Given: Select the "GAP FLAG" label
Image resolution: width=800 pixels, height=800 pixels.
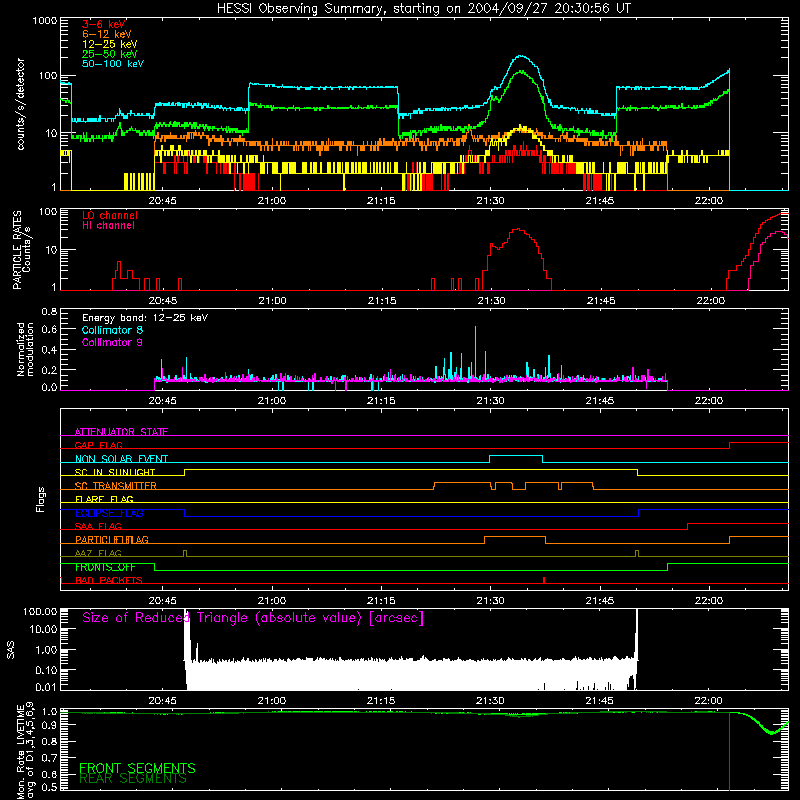Looking at the screenshot, I should tap(98, 445).
